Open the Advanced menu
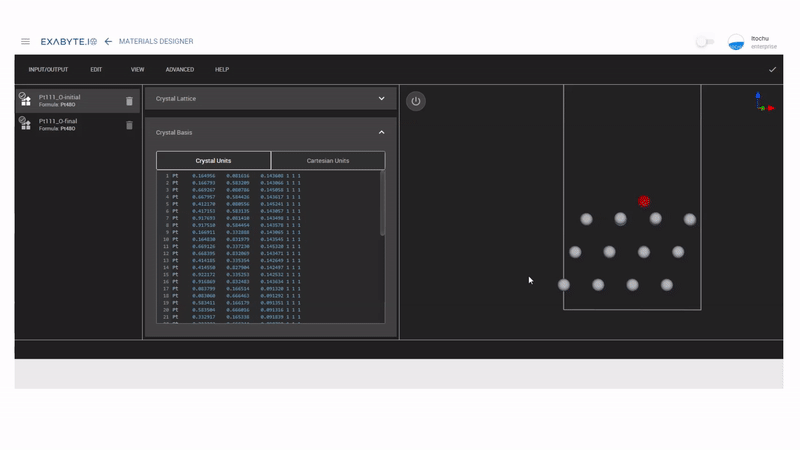This screenshot has height=450, width=800. [x=180, y=69]
